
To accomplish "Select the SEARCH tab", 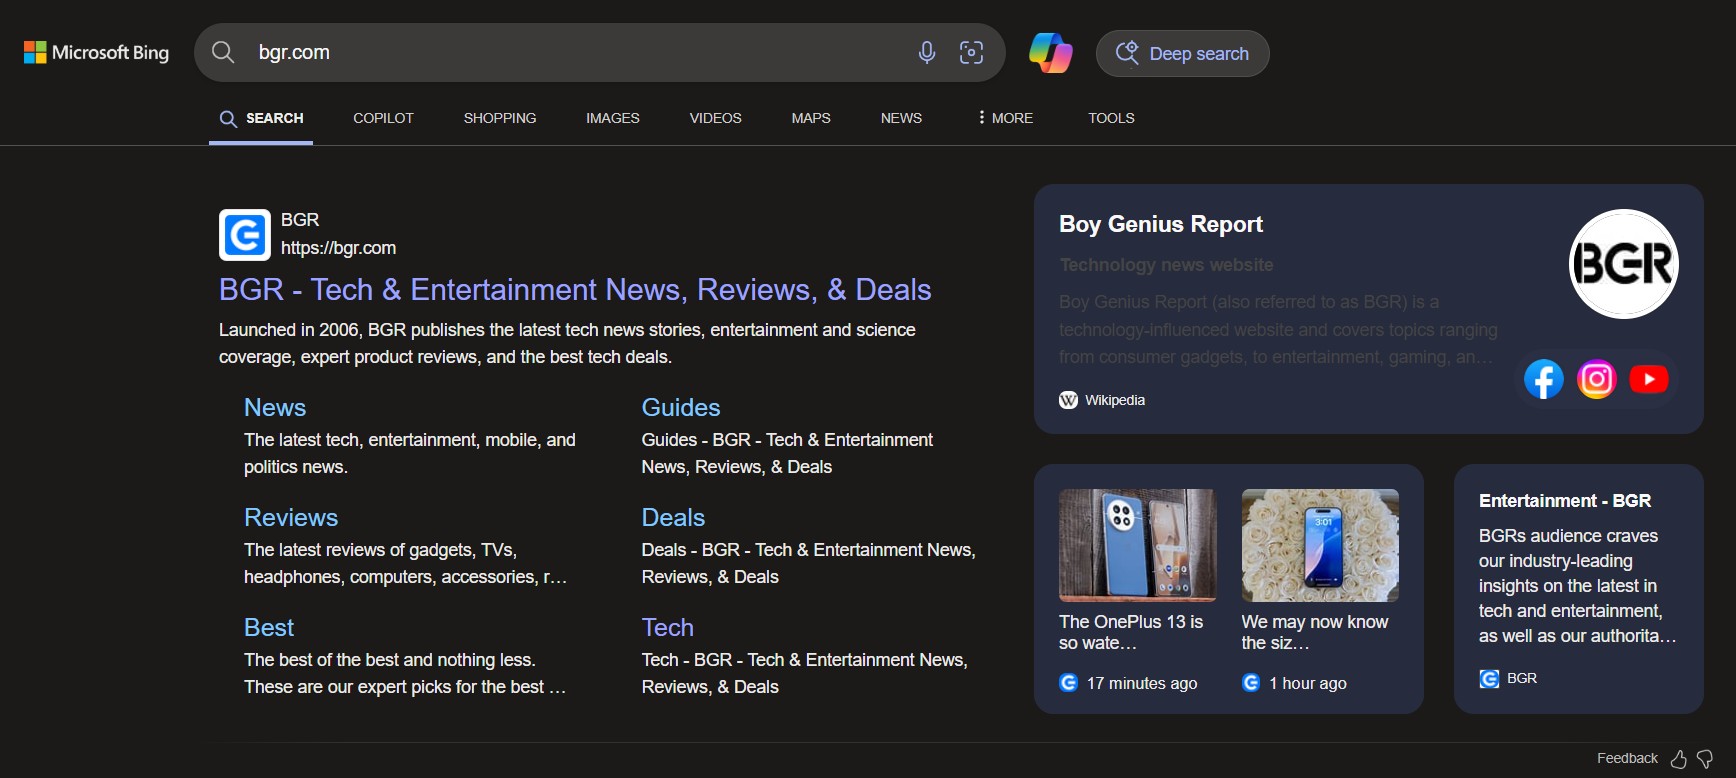I will pos(261,118).
